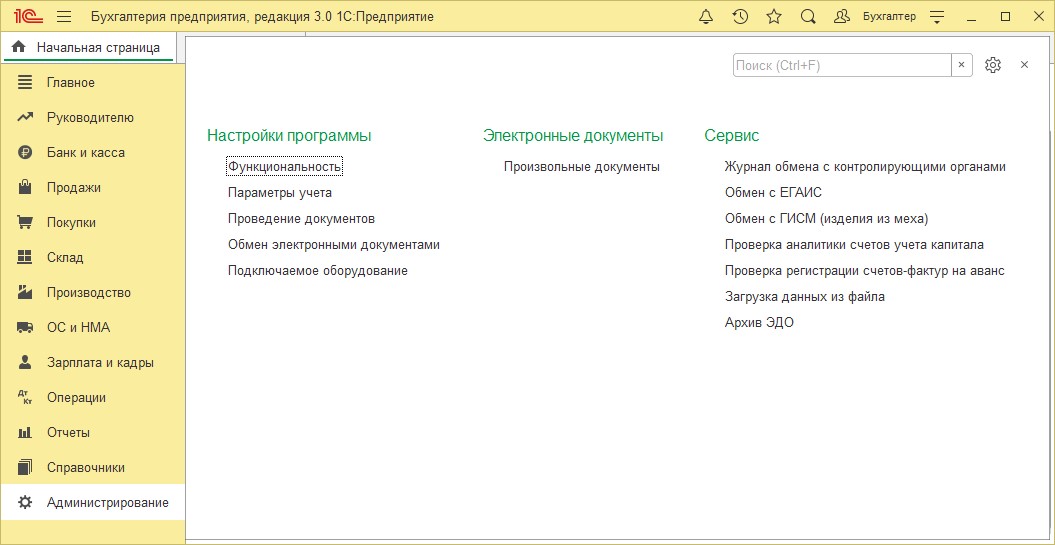The image size is (1055, 545).
Task: Click the Склад icon
Action: point(25,257)
